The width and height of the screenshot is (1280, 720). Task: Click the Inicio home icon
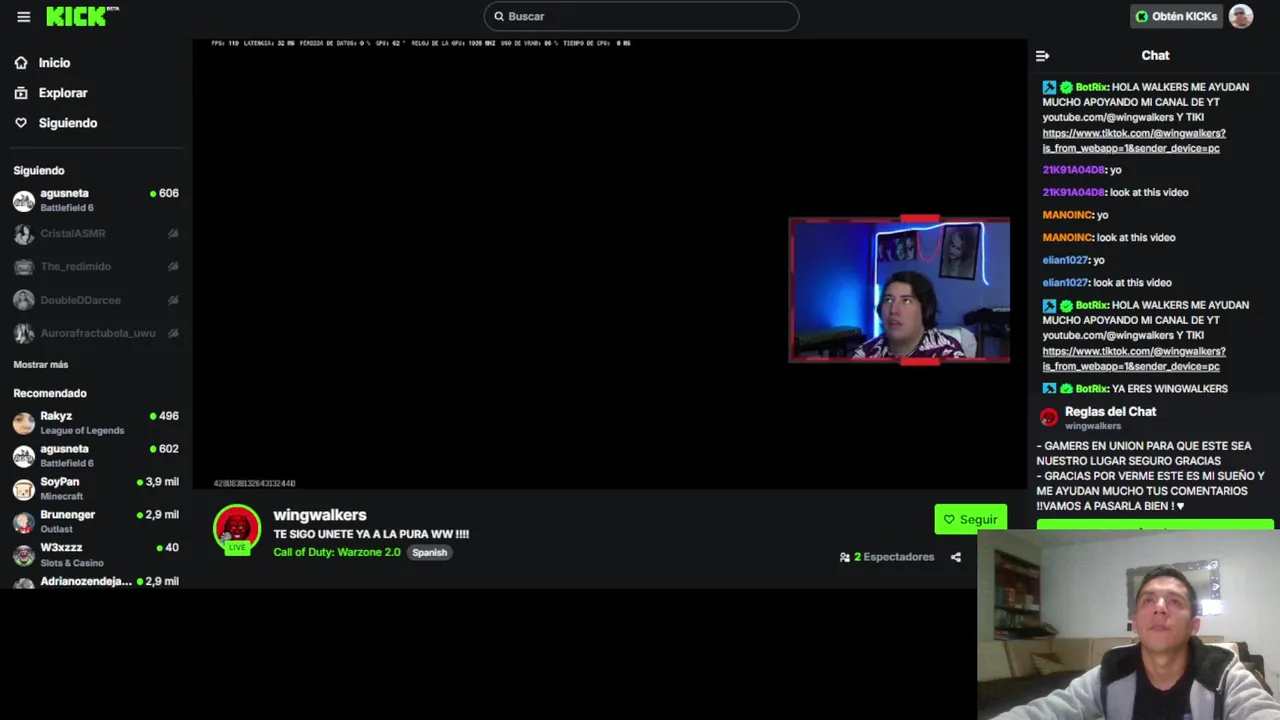click(21, 63)
